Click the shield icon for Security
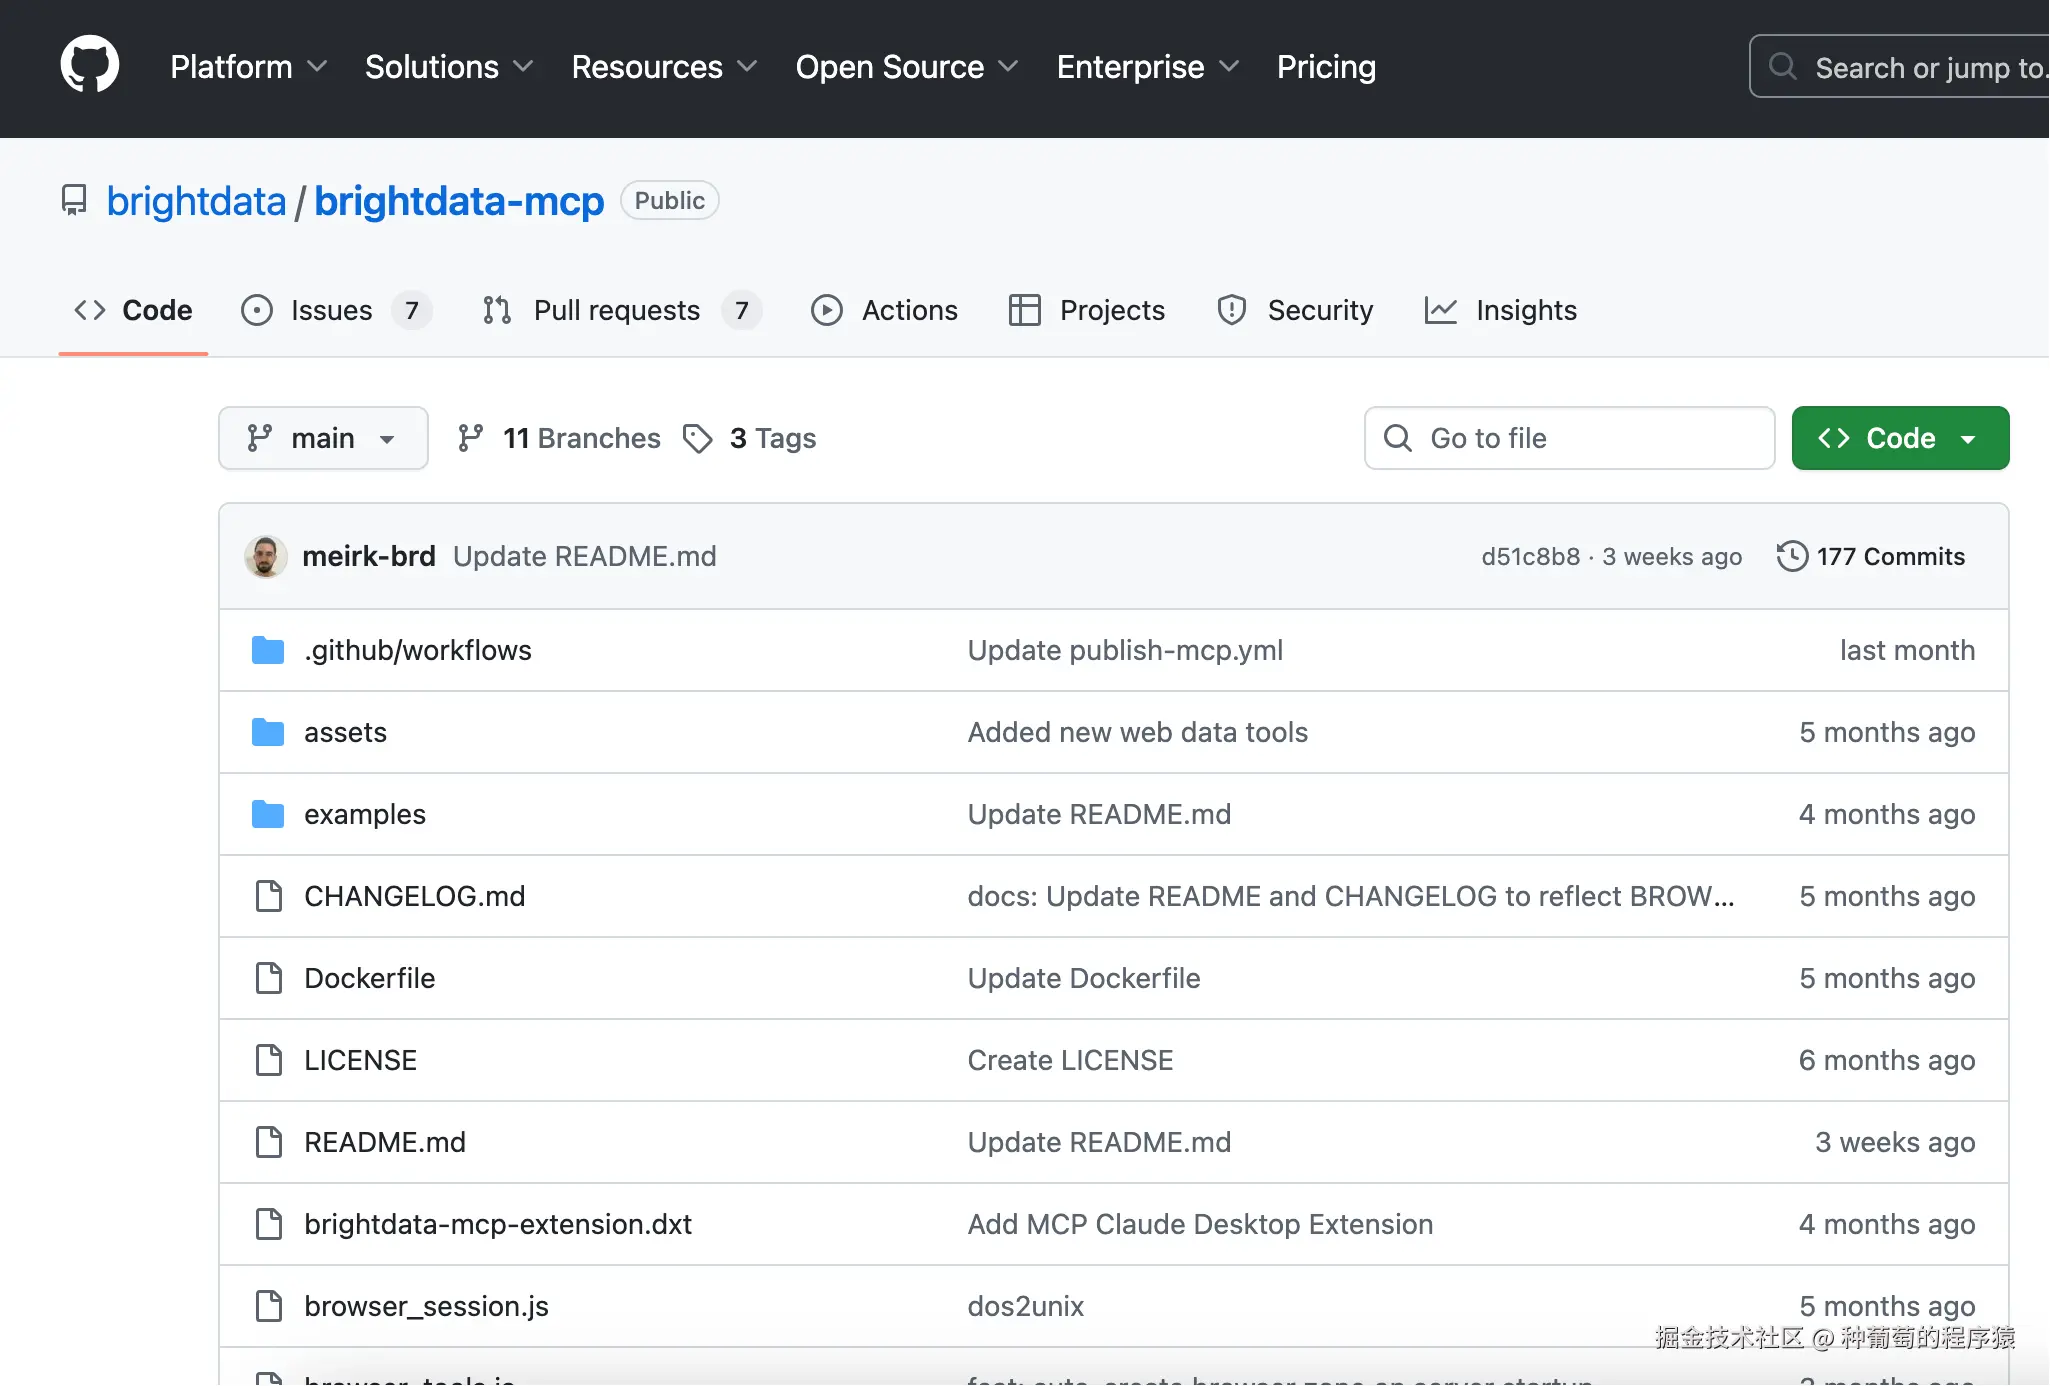 1231,310
